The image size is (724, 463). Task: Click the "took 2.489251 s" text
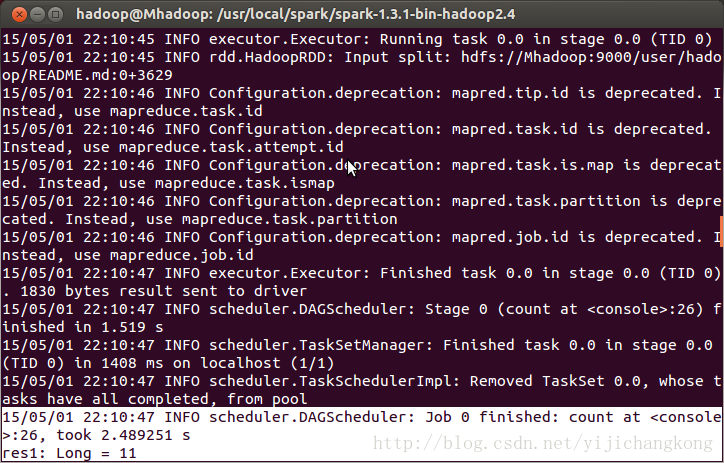click(123, 435)
